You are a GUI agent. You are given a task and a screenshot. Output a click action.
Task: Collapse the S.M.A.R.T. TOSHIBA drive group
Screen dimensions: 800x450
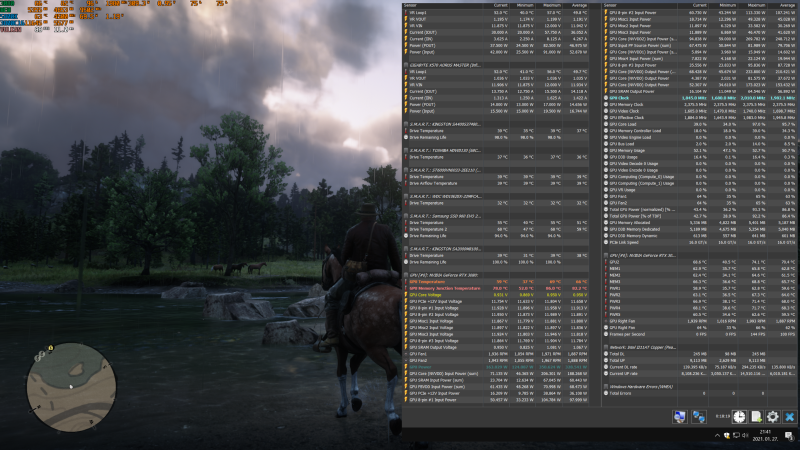(x=406, y=151)
